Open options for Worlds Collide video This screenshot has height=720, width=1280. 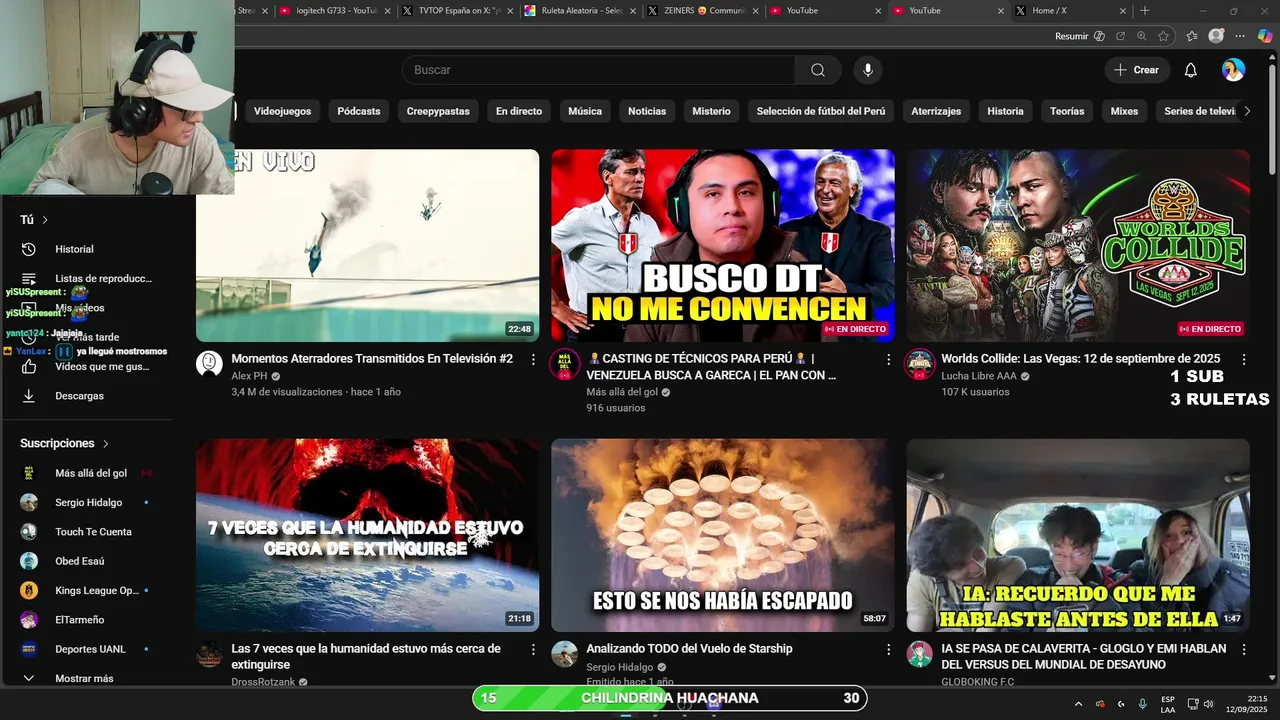pos(1243,359)
